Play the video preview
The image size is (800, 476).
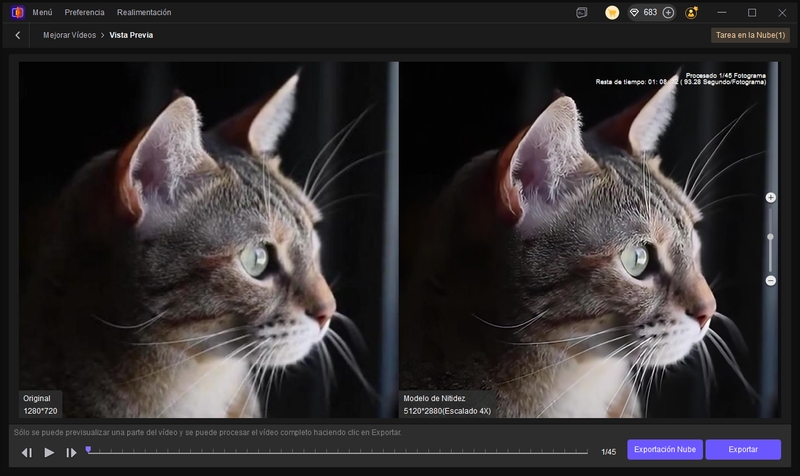pos(49,452)
